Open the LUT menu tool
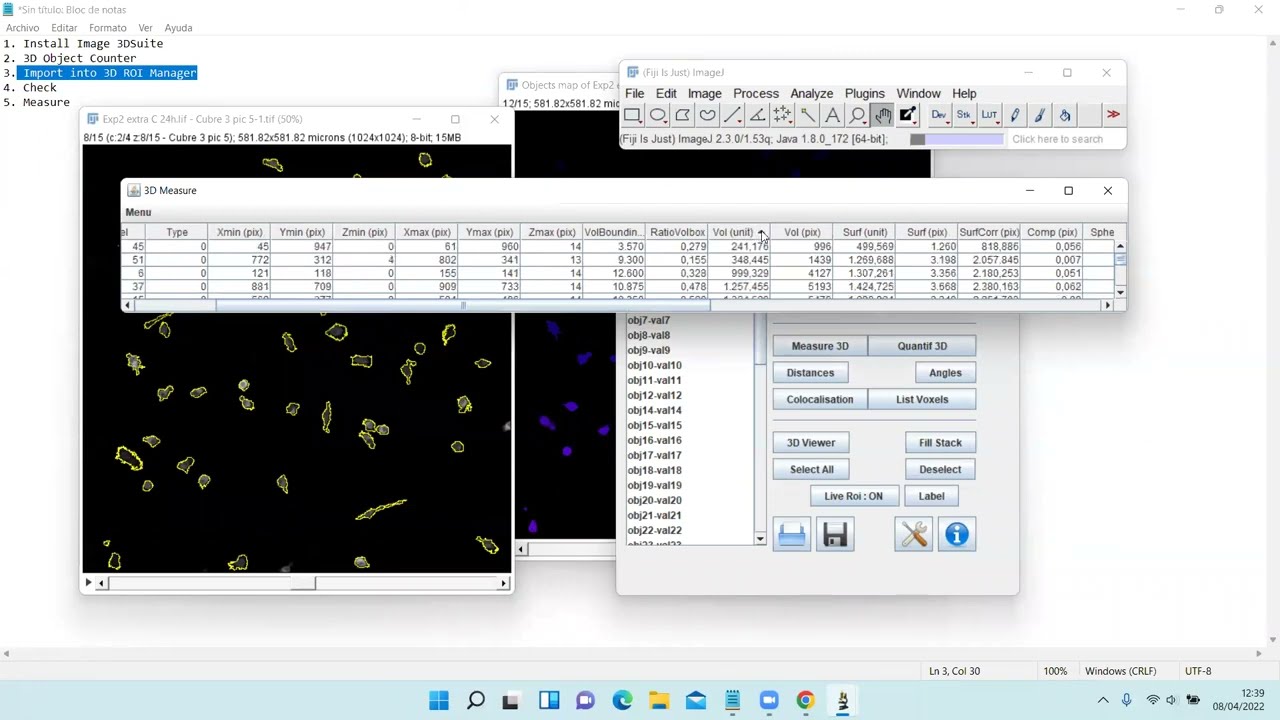The height and width of the screenshot is (720, 1280). pos(989,115)
